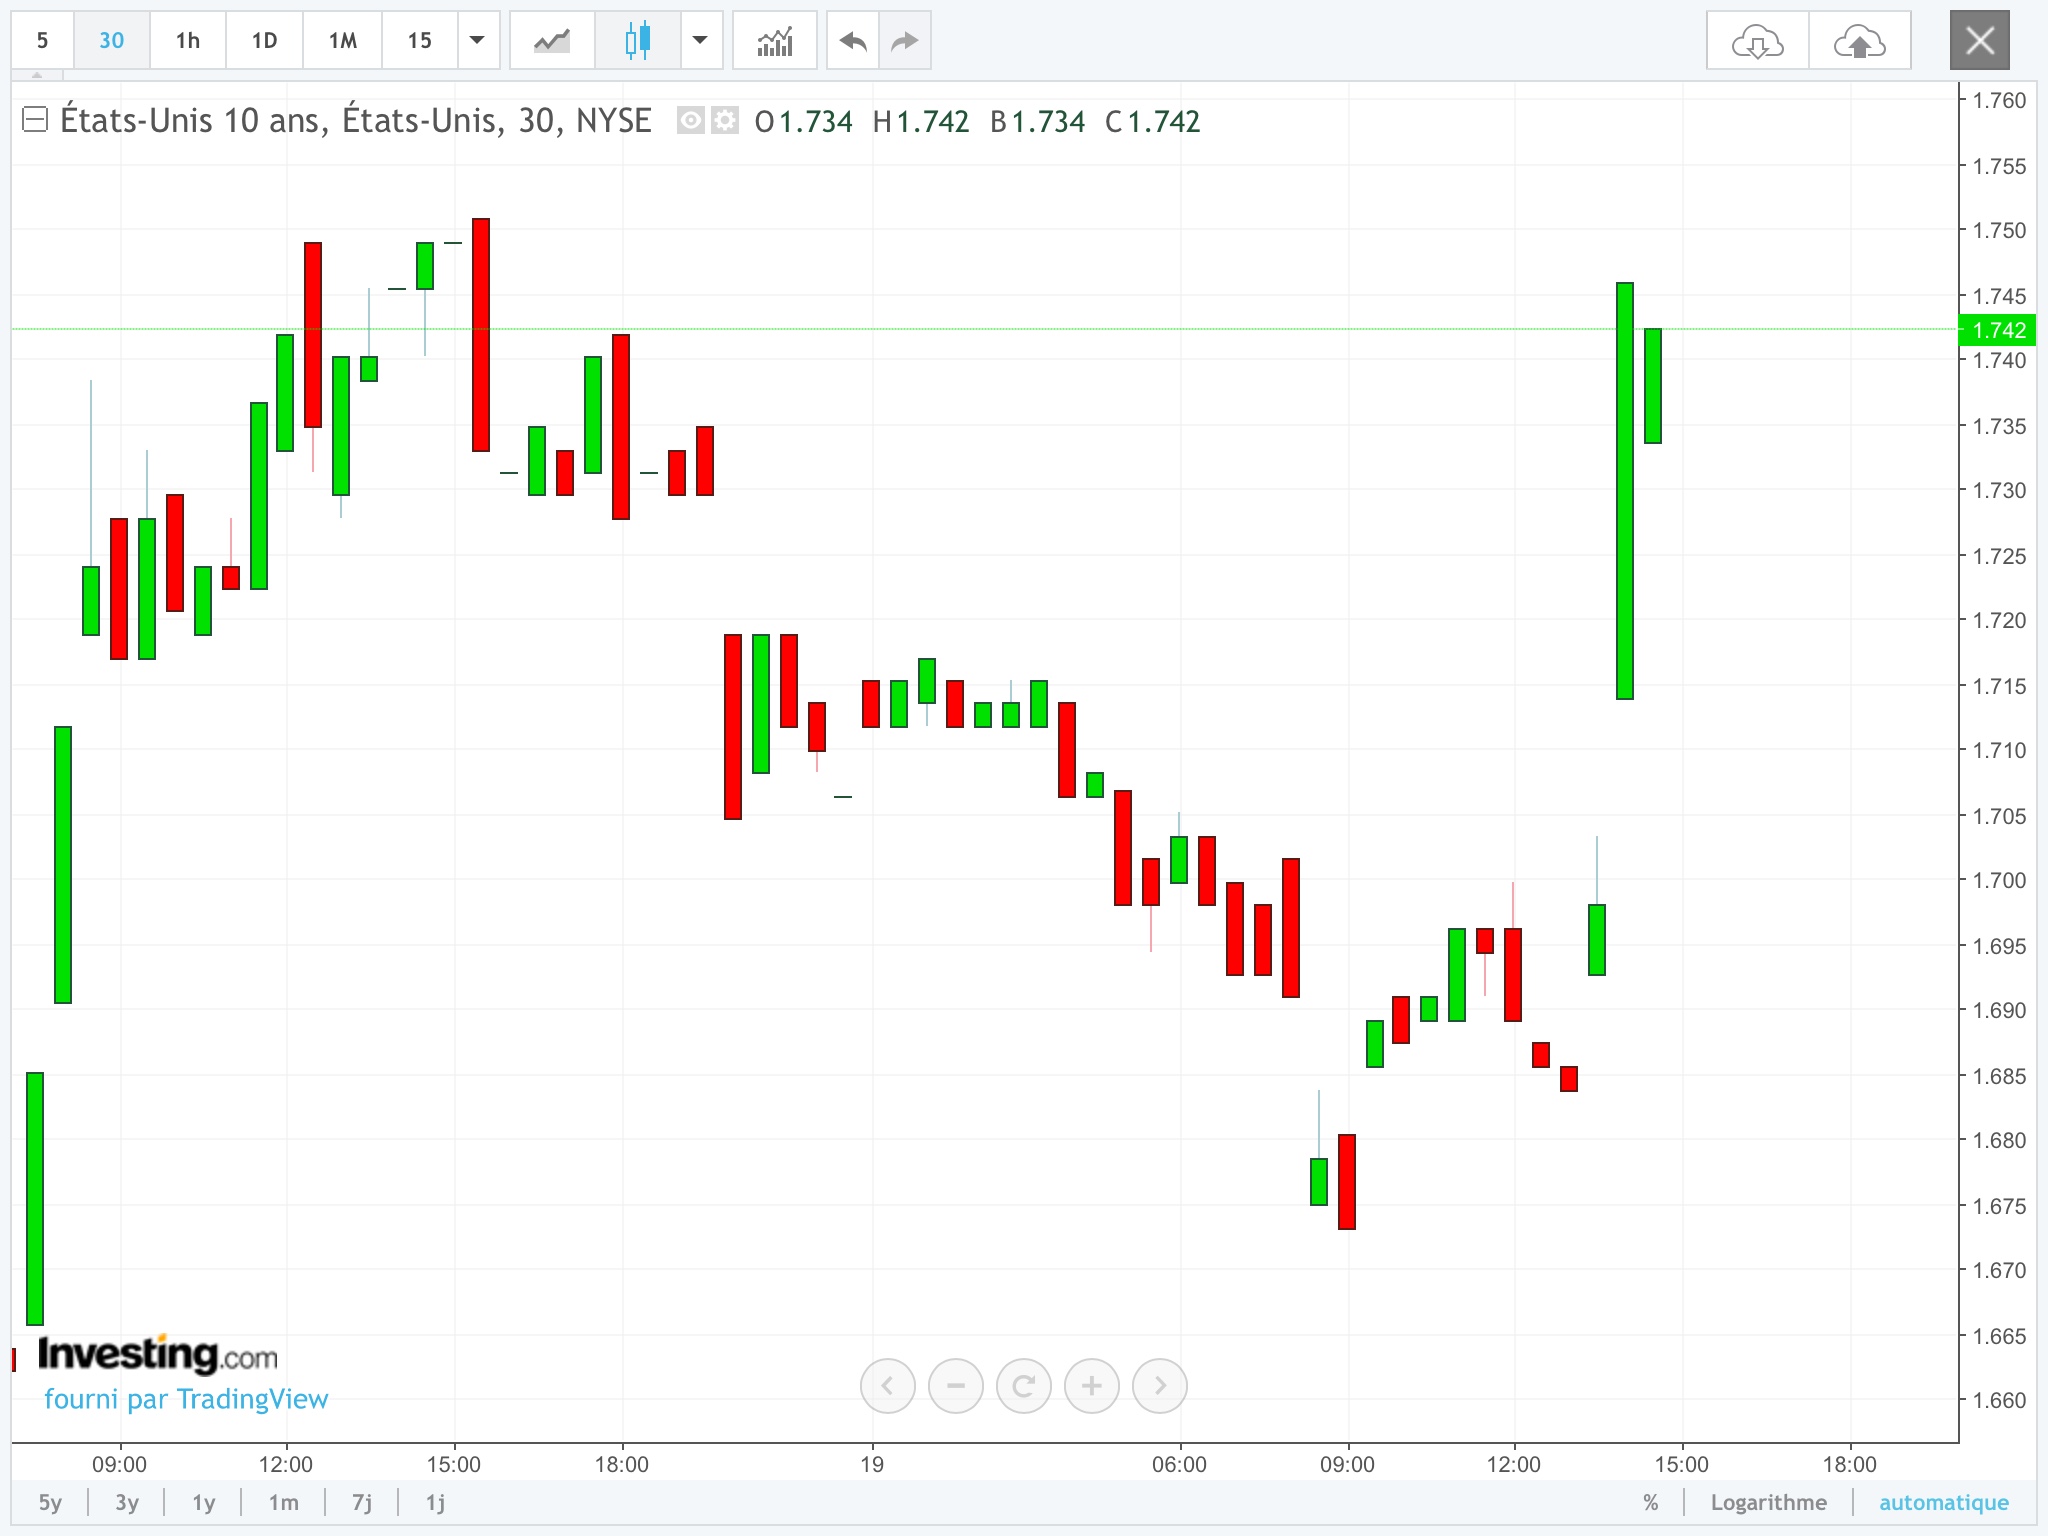Toggle percent scale mode
Screen dimensions: 2048x1536
point(1650,1502)
